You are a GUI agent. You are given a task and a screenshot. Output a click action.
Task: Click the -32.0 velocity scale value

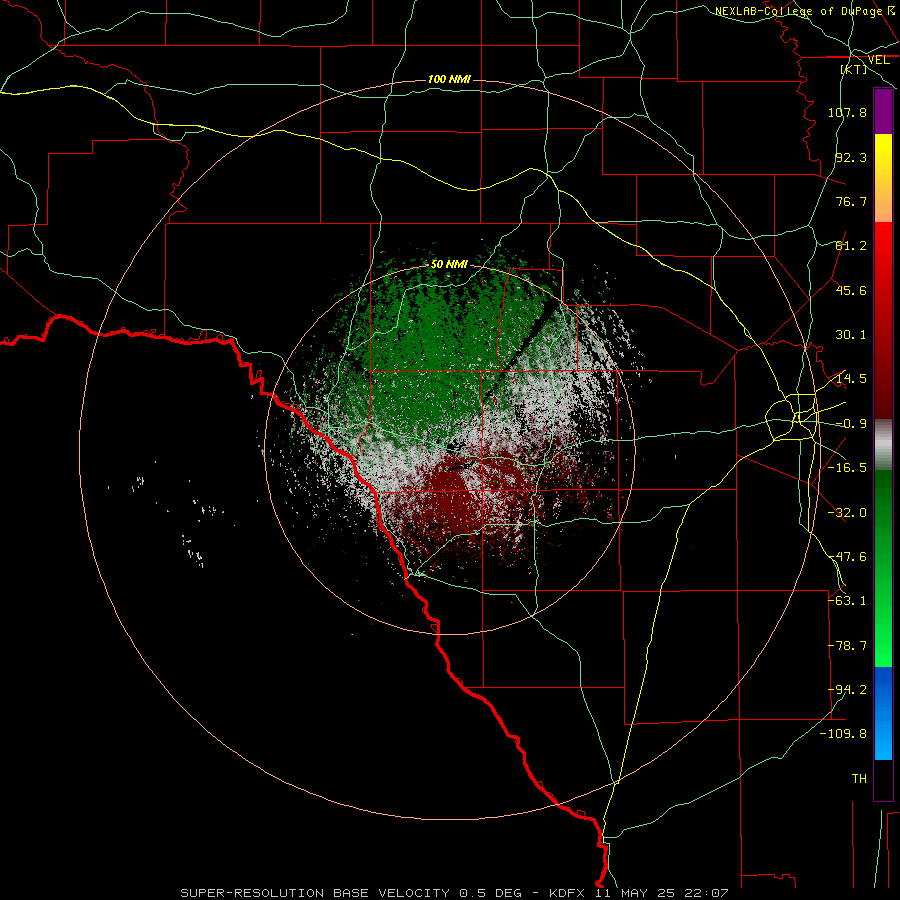[847, 513]
